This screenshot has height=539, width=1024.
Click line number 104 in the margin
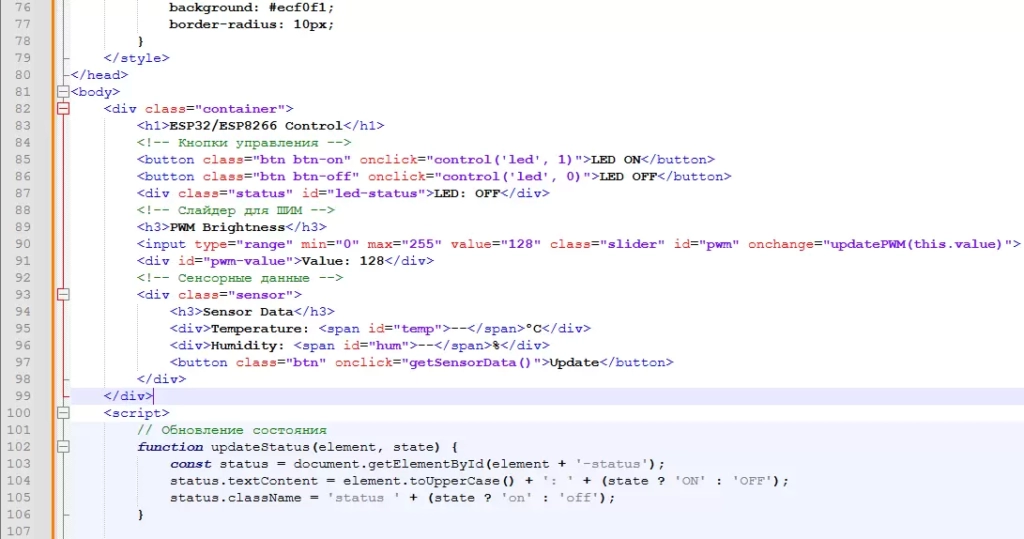pyautogui.click(x=19, y=481)
